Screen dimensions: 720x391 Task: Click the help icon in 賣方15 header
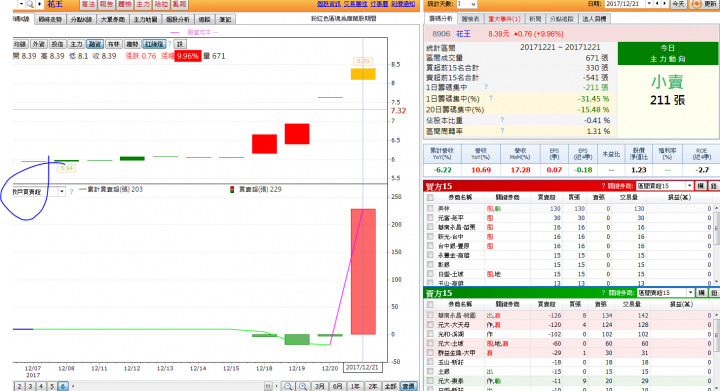click(x=603, y=292)
